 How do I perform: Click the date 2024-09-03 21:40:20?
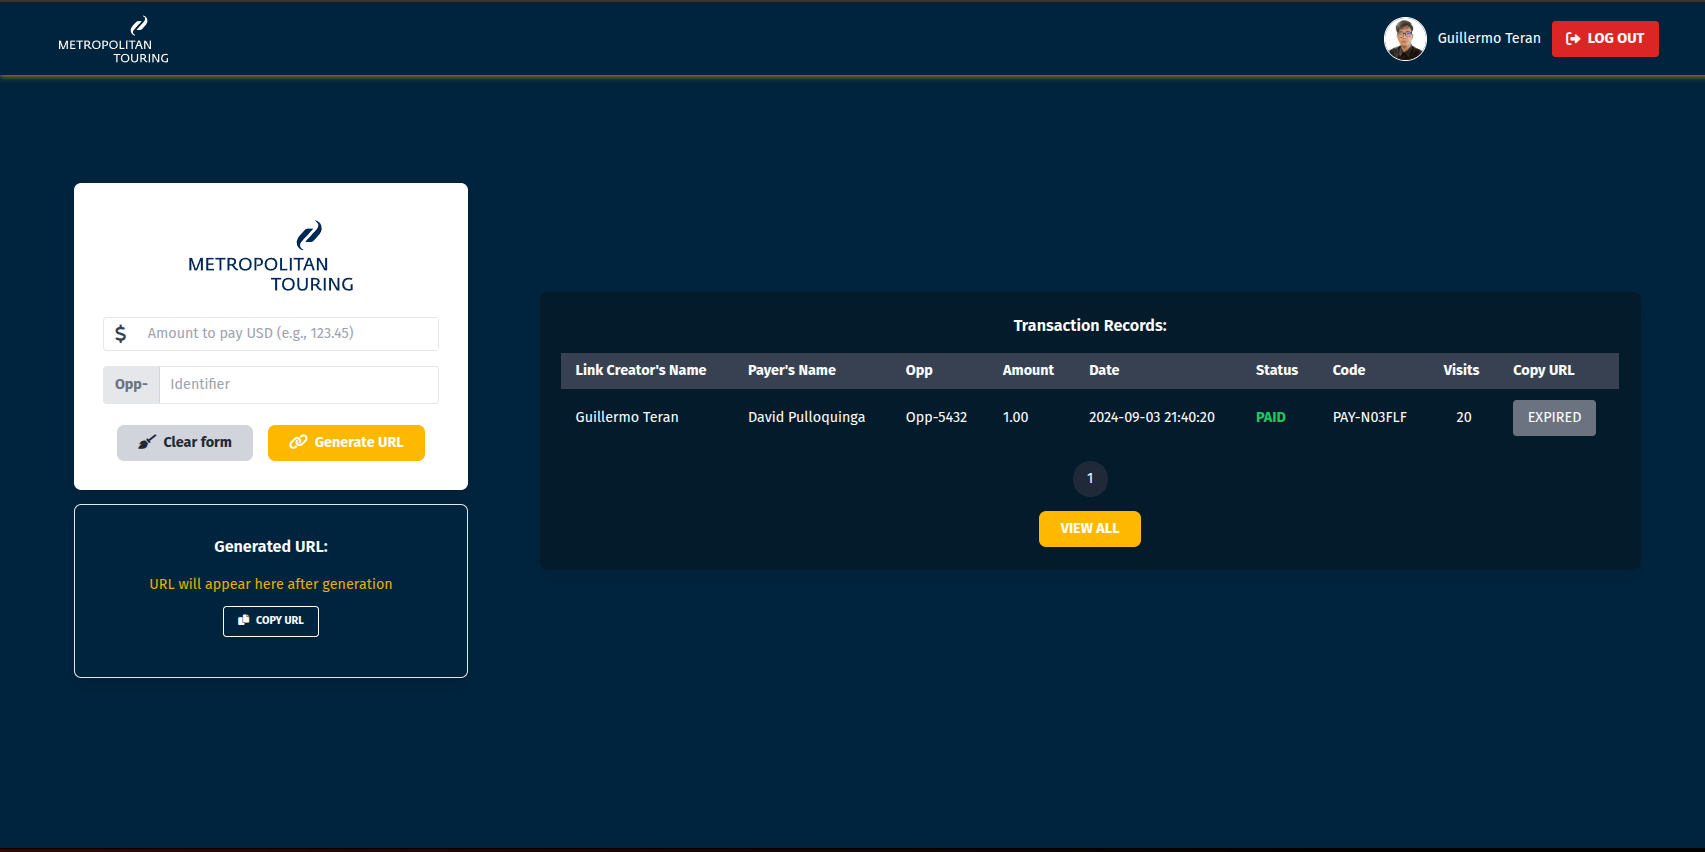coord(1152,417)
